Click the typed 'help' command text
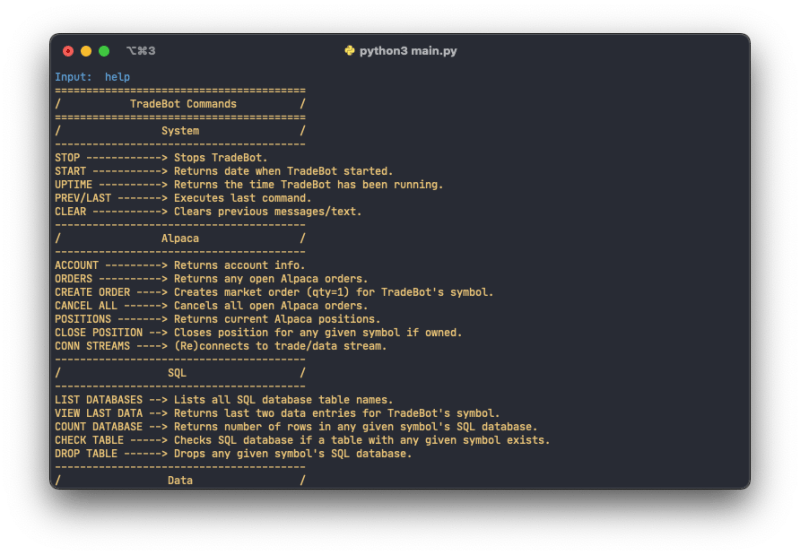This screenshot has height=555, width=800. 117,77
